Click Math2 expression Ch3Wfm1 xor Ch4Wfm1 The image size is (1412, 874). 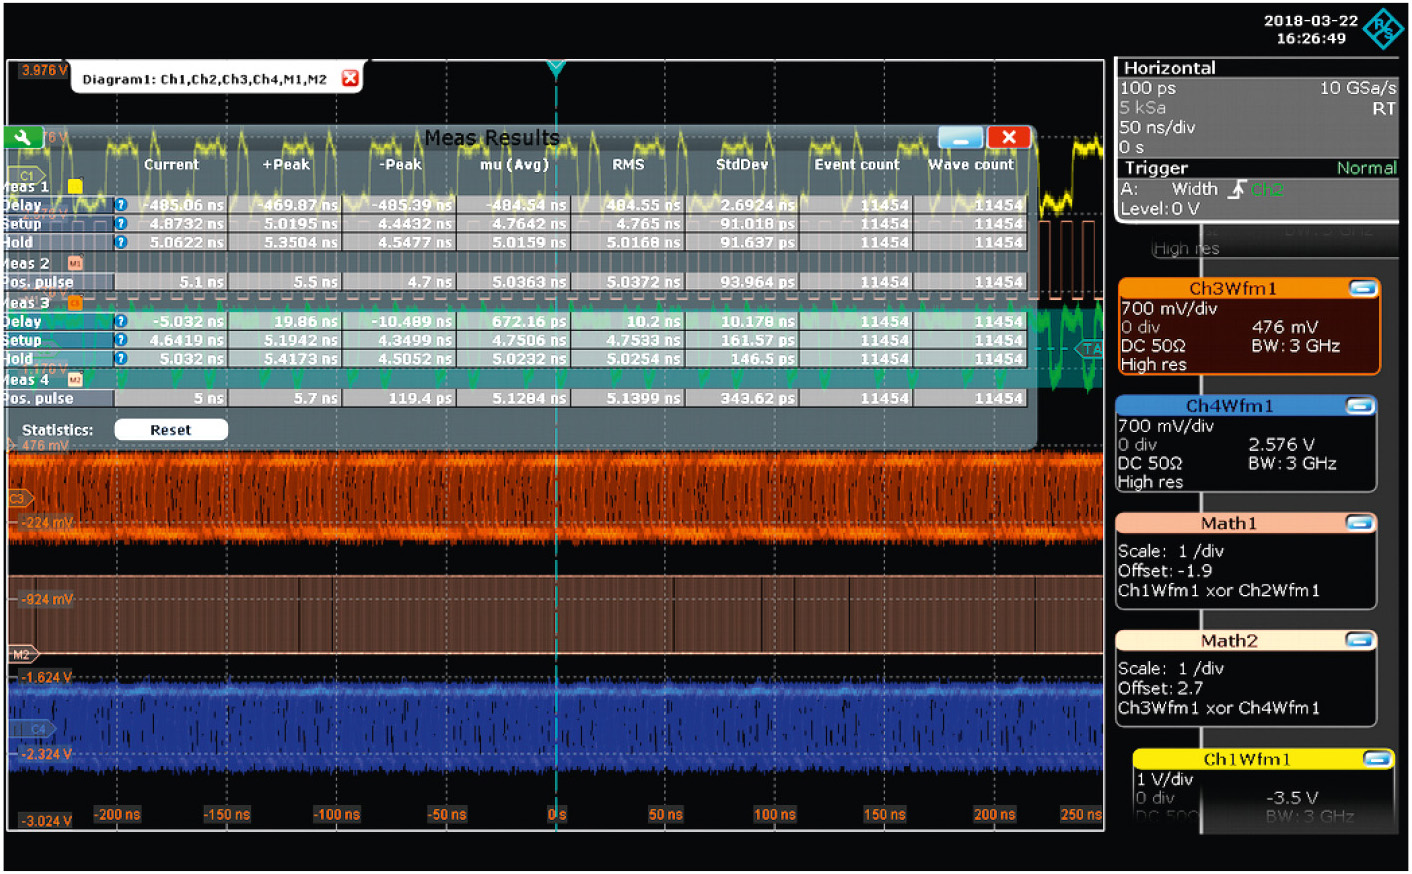pyautogui.click(x=1218, y=708)
